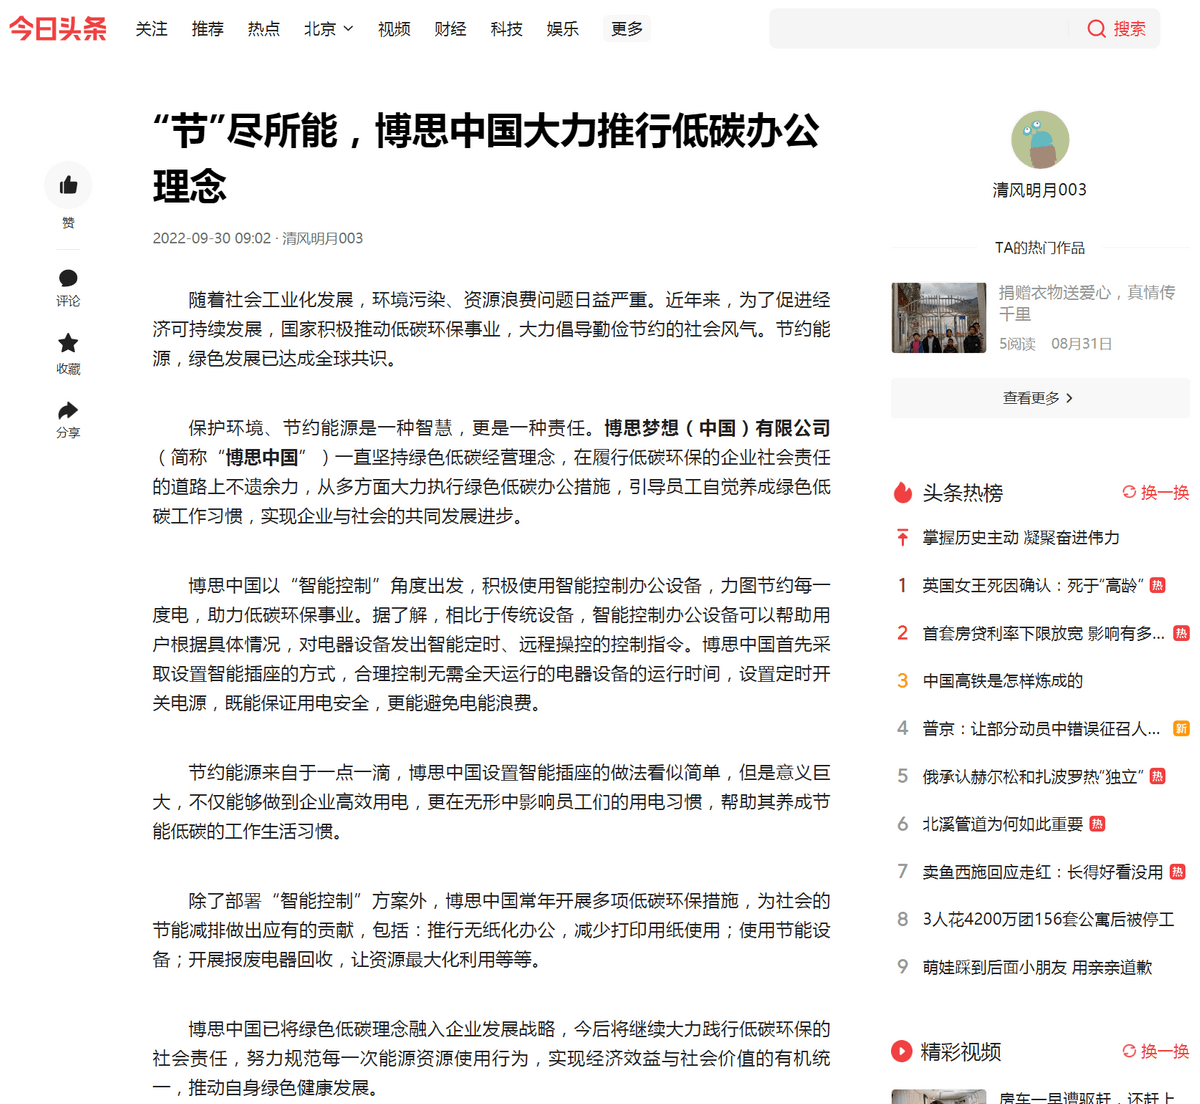This screenshot has height=1104, width=1200.
Task: Click 换一换 in 精彩视频
Action: (x=1165, y=1051)
